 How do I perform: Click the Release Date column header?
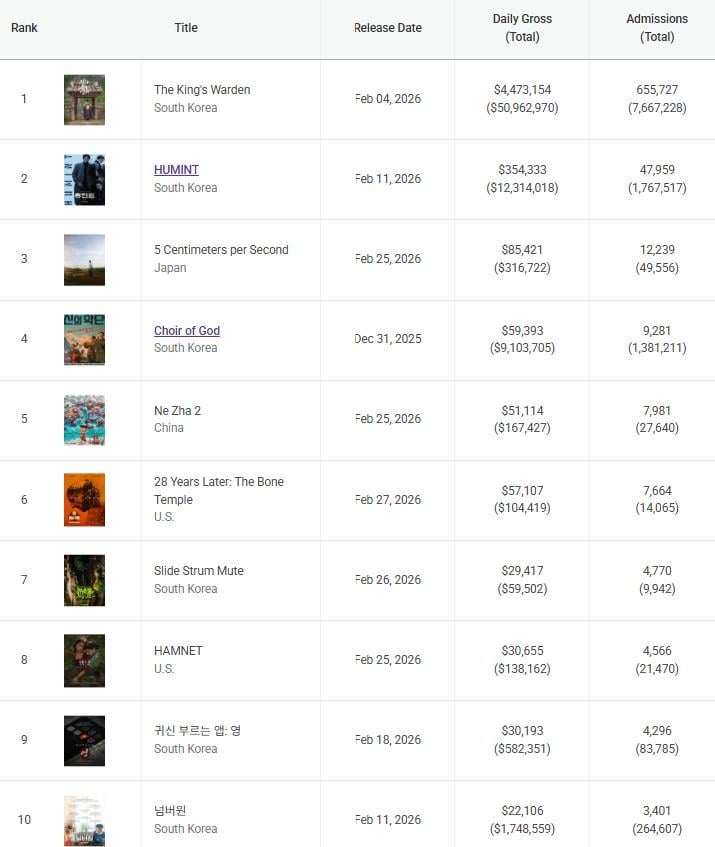click(x=388, y=28)
